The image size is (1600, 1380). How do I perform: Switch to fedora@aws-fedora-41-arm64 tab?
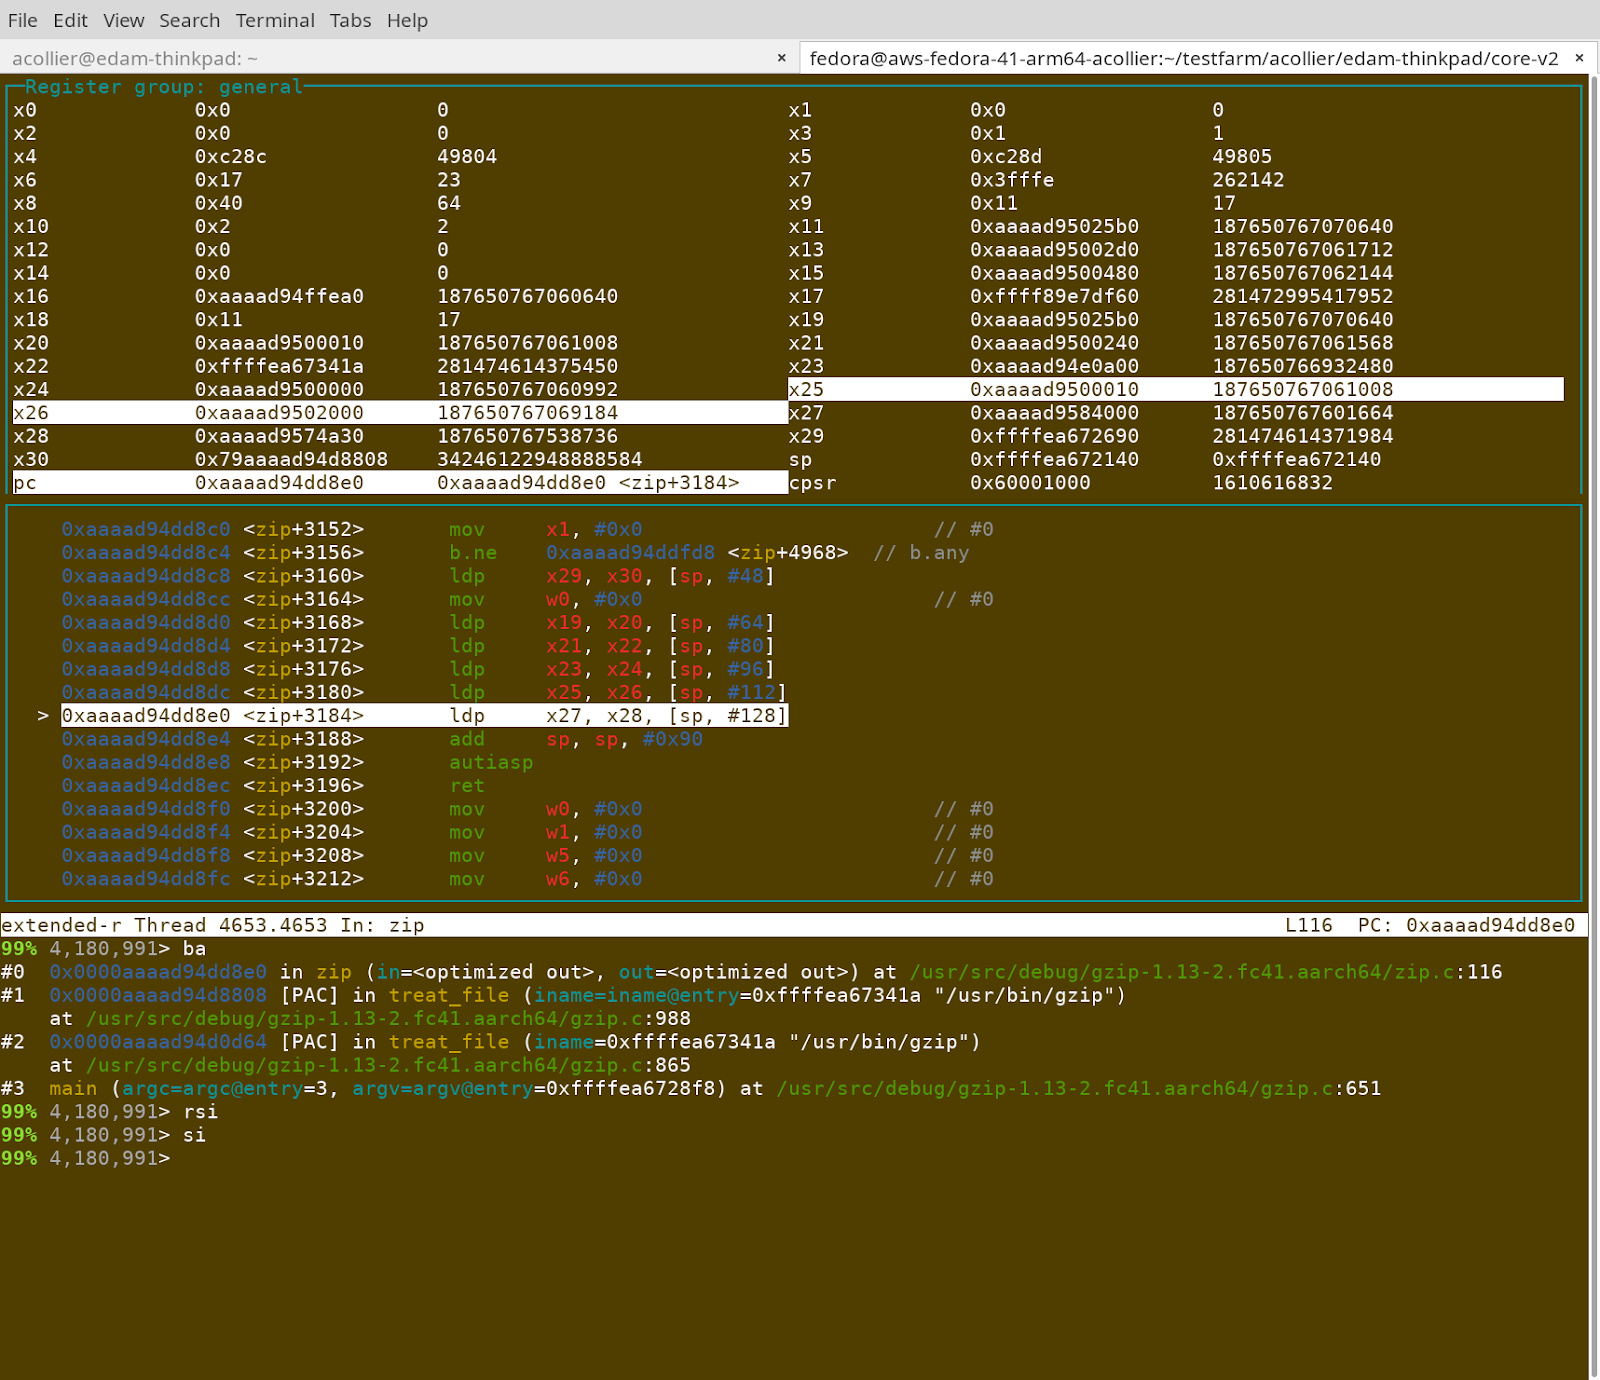click(x=1184, y=58)
